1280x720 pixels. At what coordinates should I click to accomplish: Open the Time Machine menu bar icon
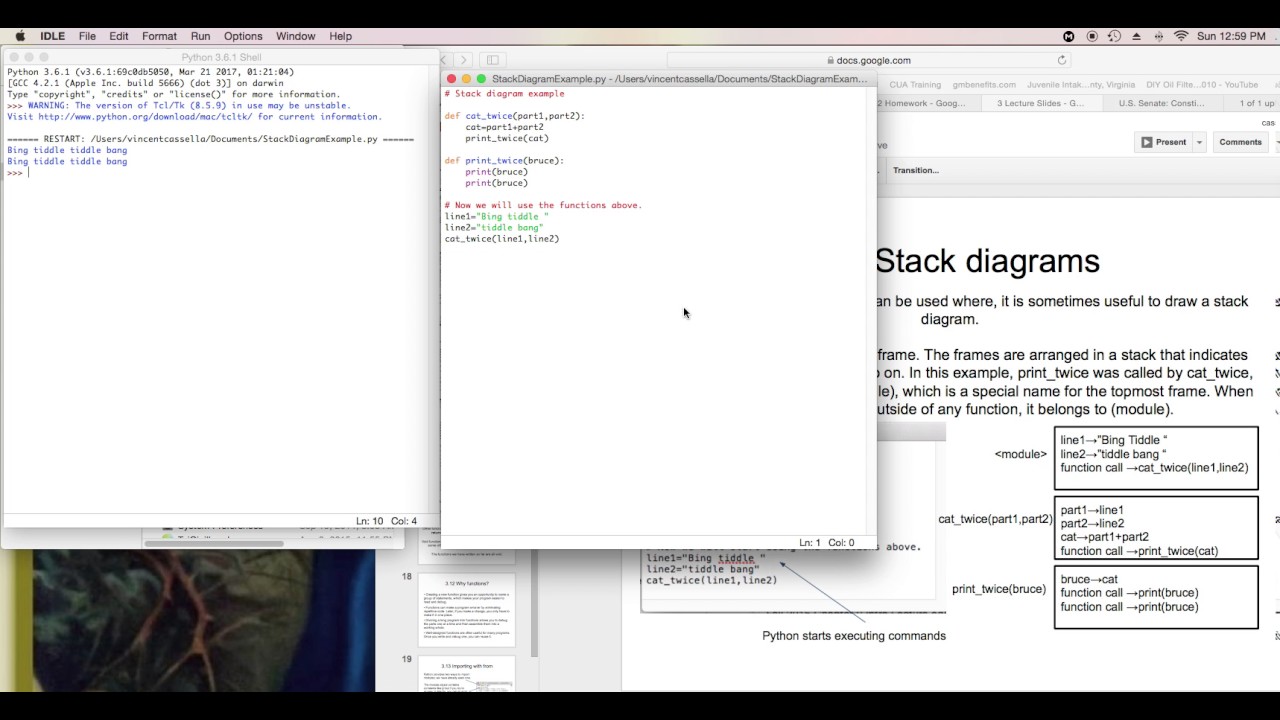pyautogui.click(x=1114, y=36)
